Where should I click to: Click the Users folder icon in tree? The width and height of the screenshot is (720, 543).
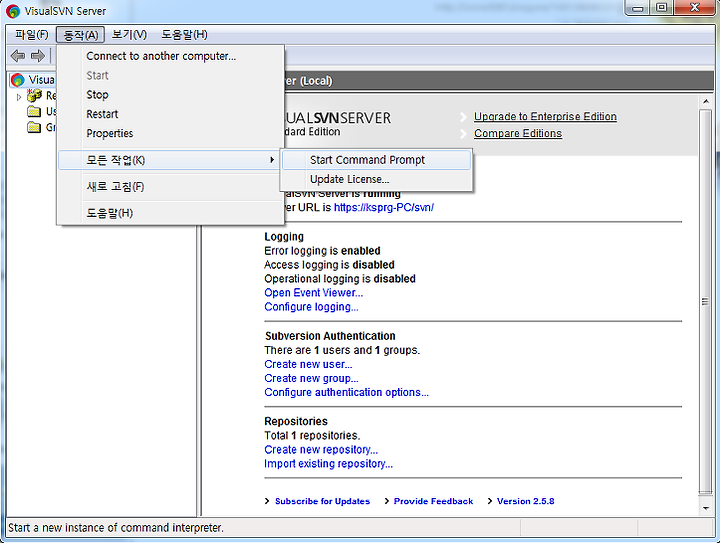coord(34,112)
